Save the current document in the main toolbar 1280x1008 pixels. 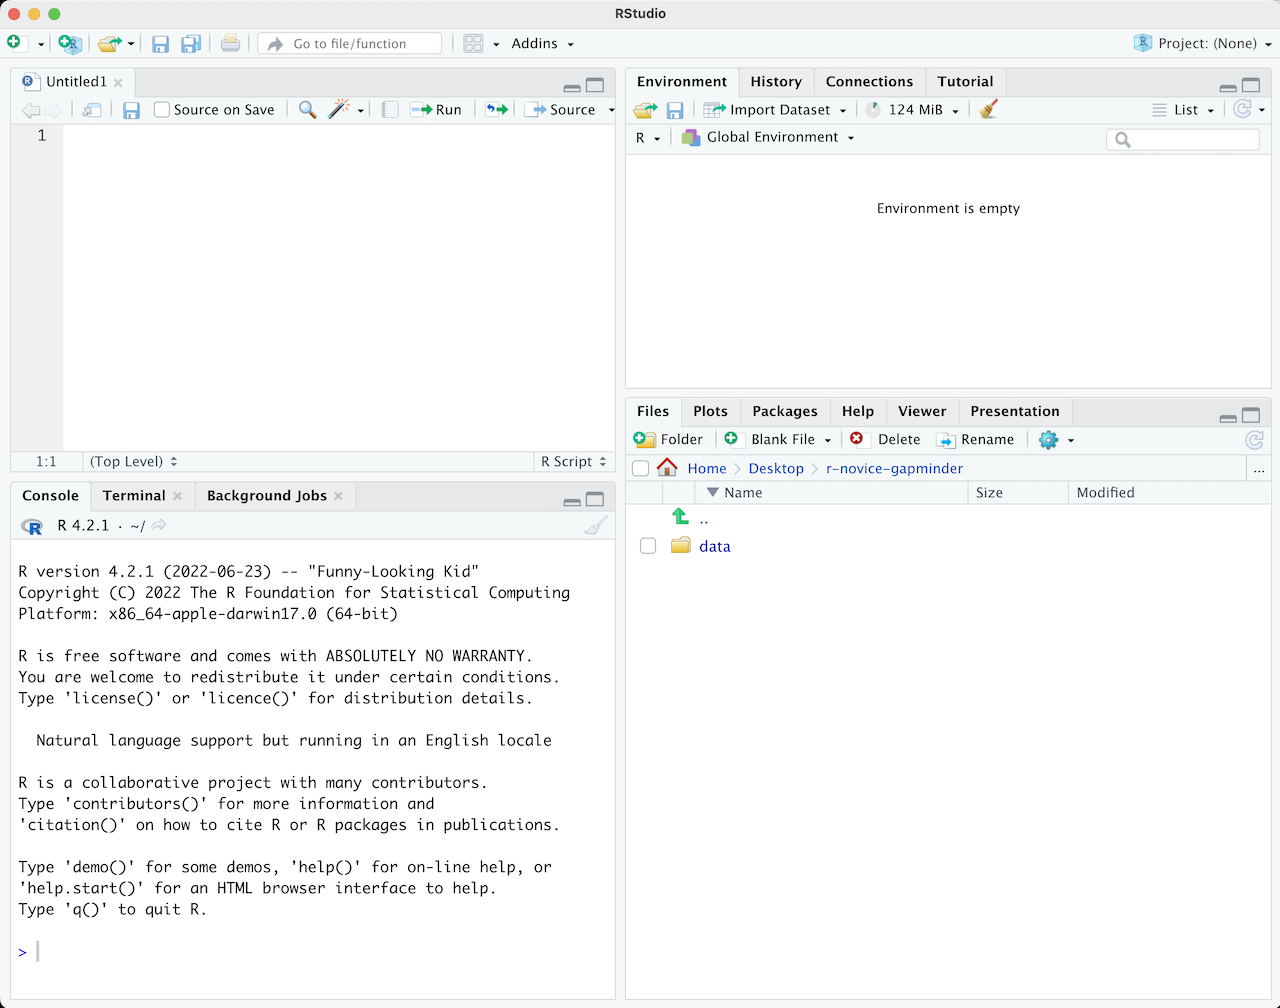(160, 43)
